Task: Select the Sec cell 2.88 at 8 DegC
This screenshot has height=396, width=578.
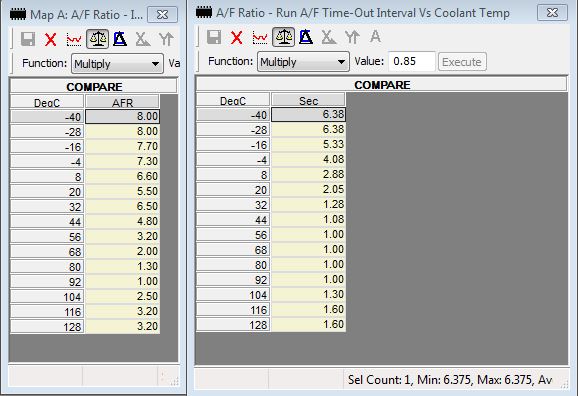Action: [x=309, y=175]
